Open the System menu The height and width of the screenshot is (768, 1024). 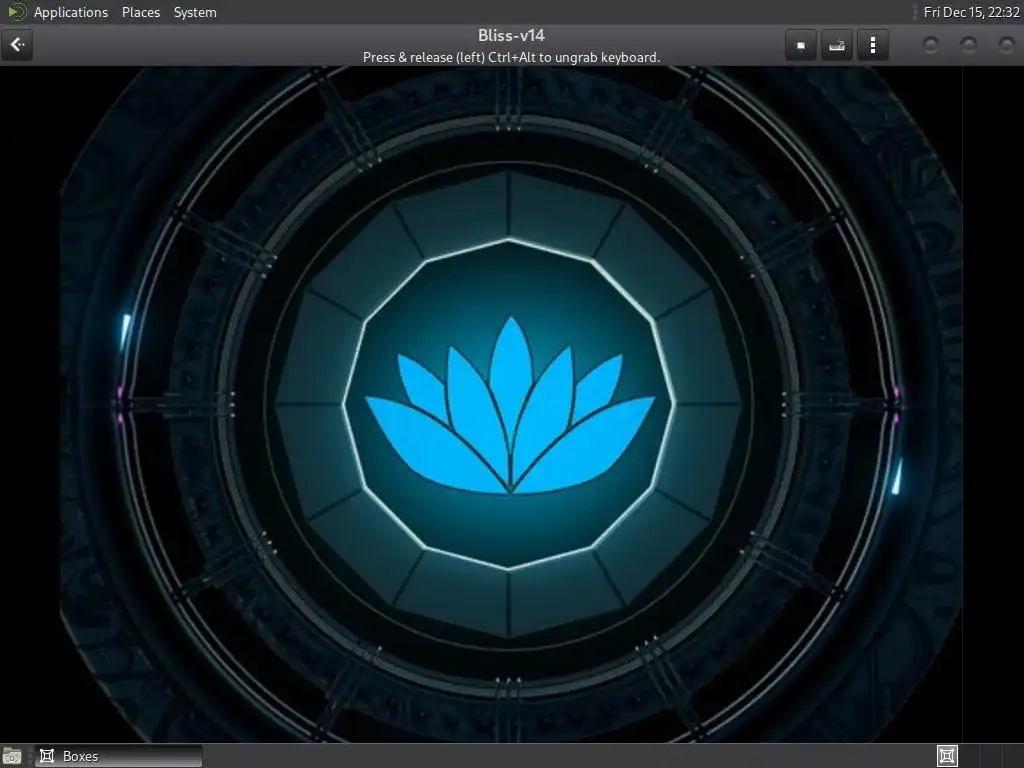click(x=195, y=12)
